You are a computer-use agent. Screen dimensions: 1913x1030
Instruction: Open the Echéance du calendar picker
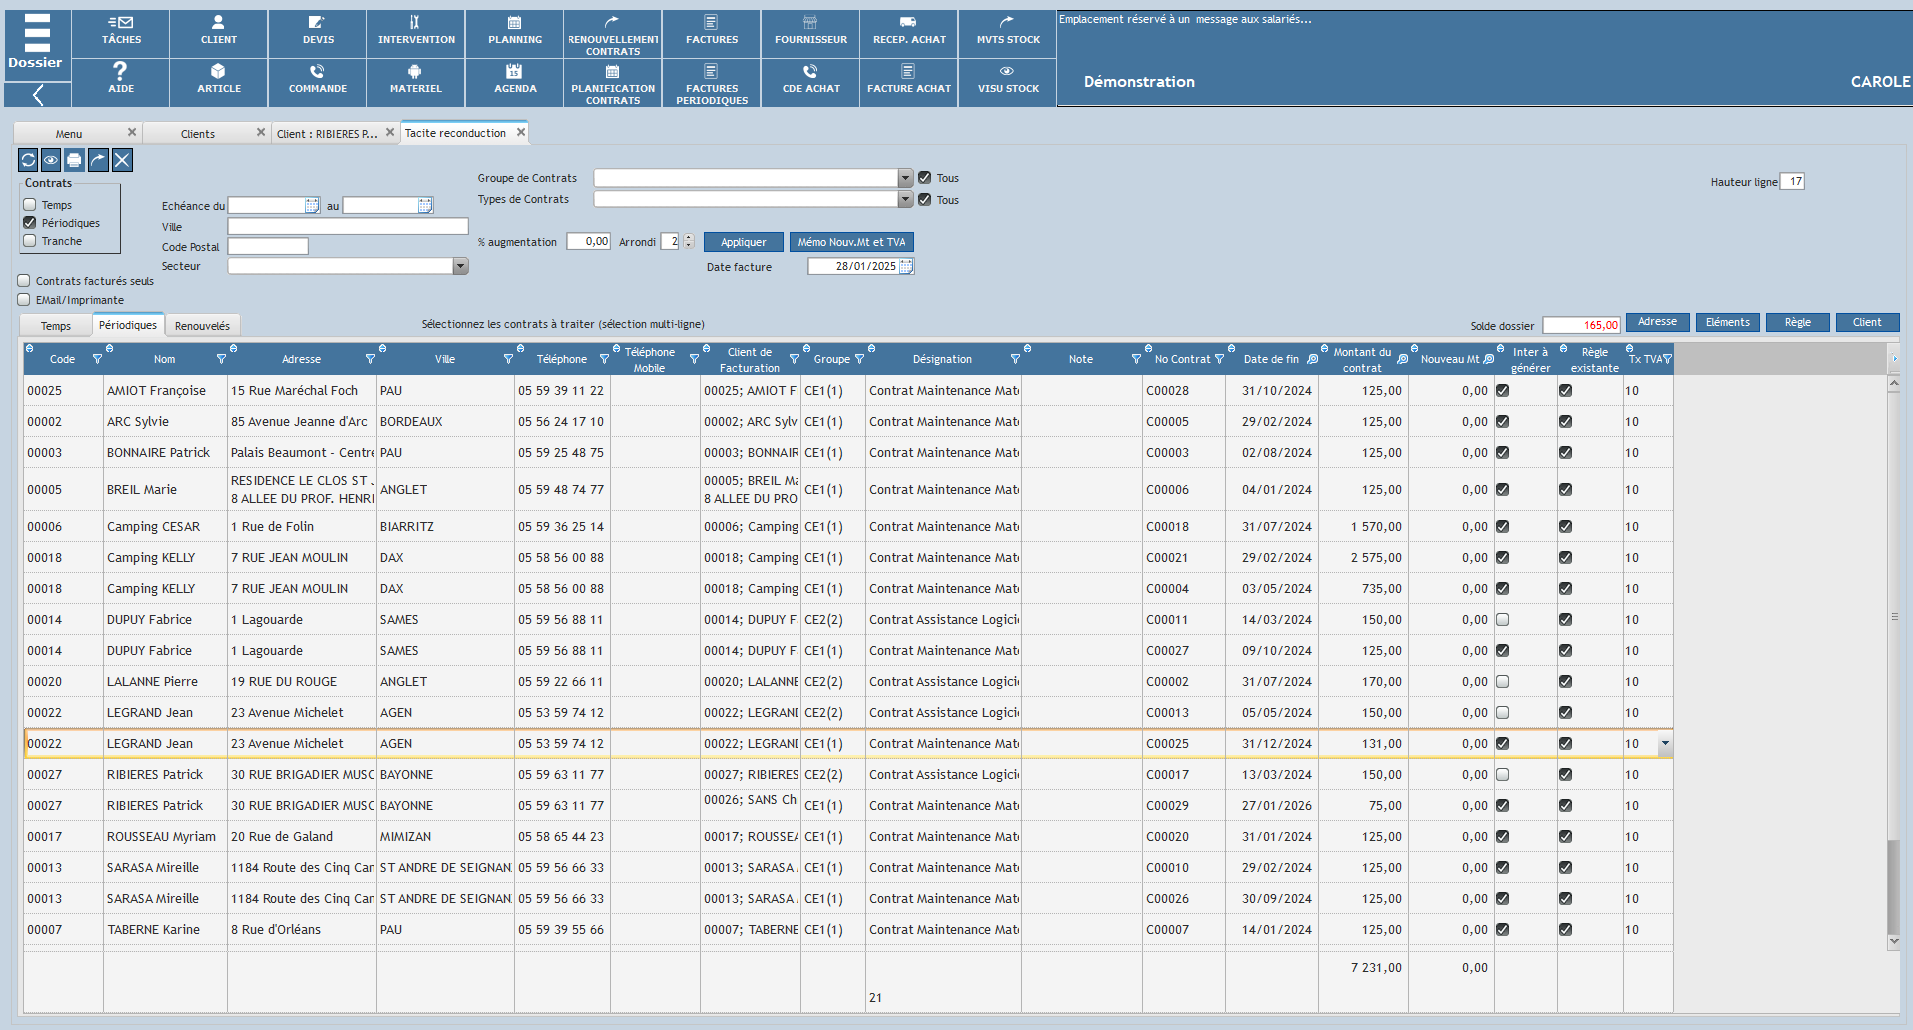312,205
